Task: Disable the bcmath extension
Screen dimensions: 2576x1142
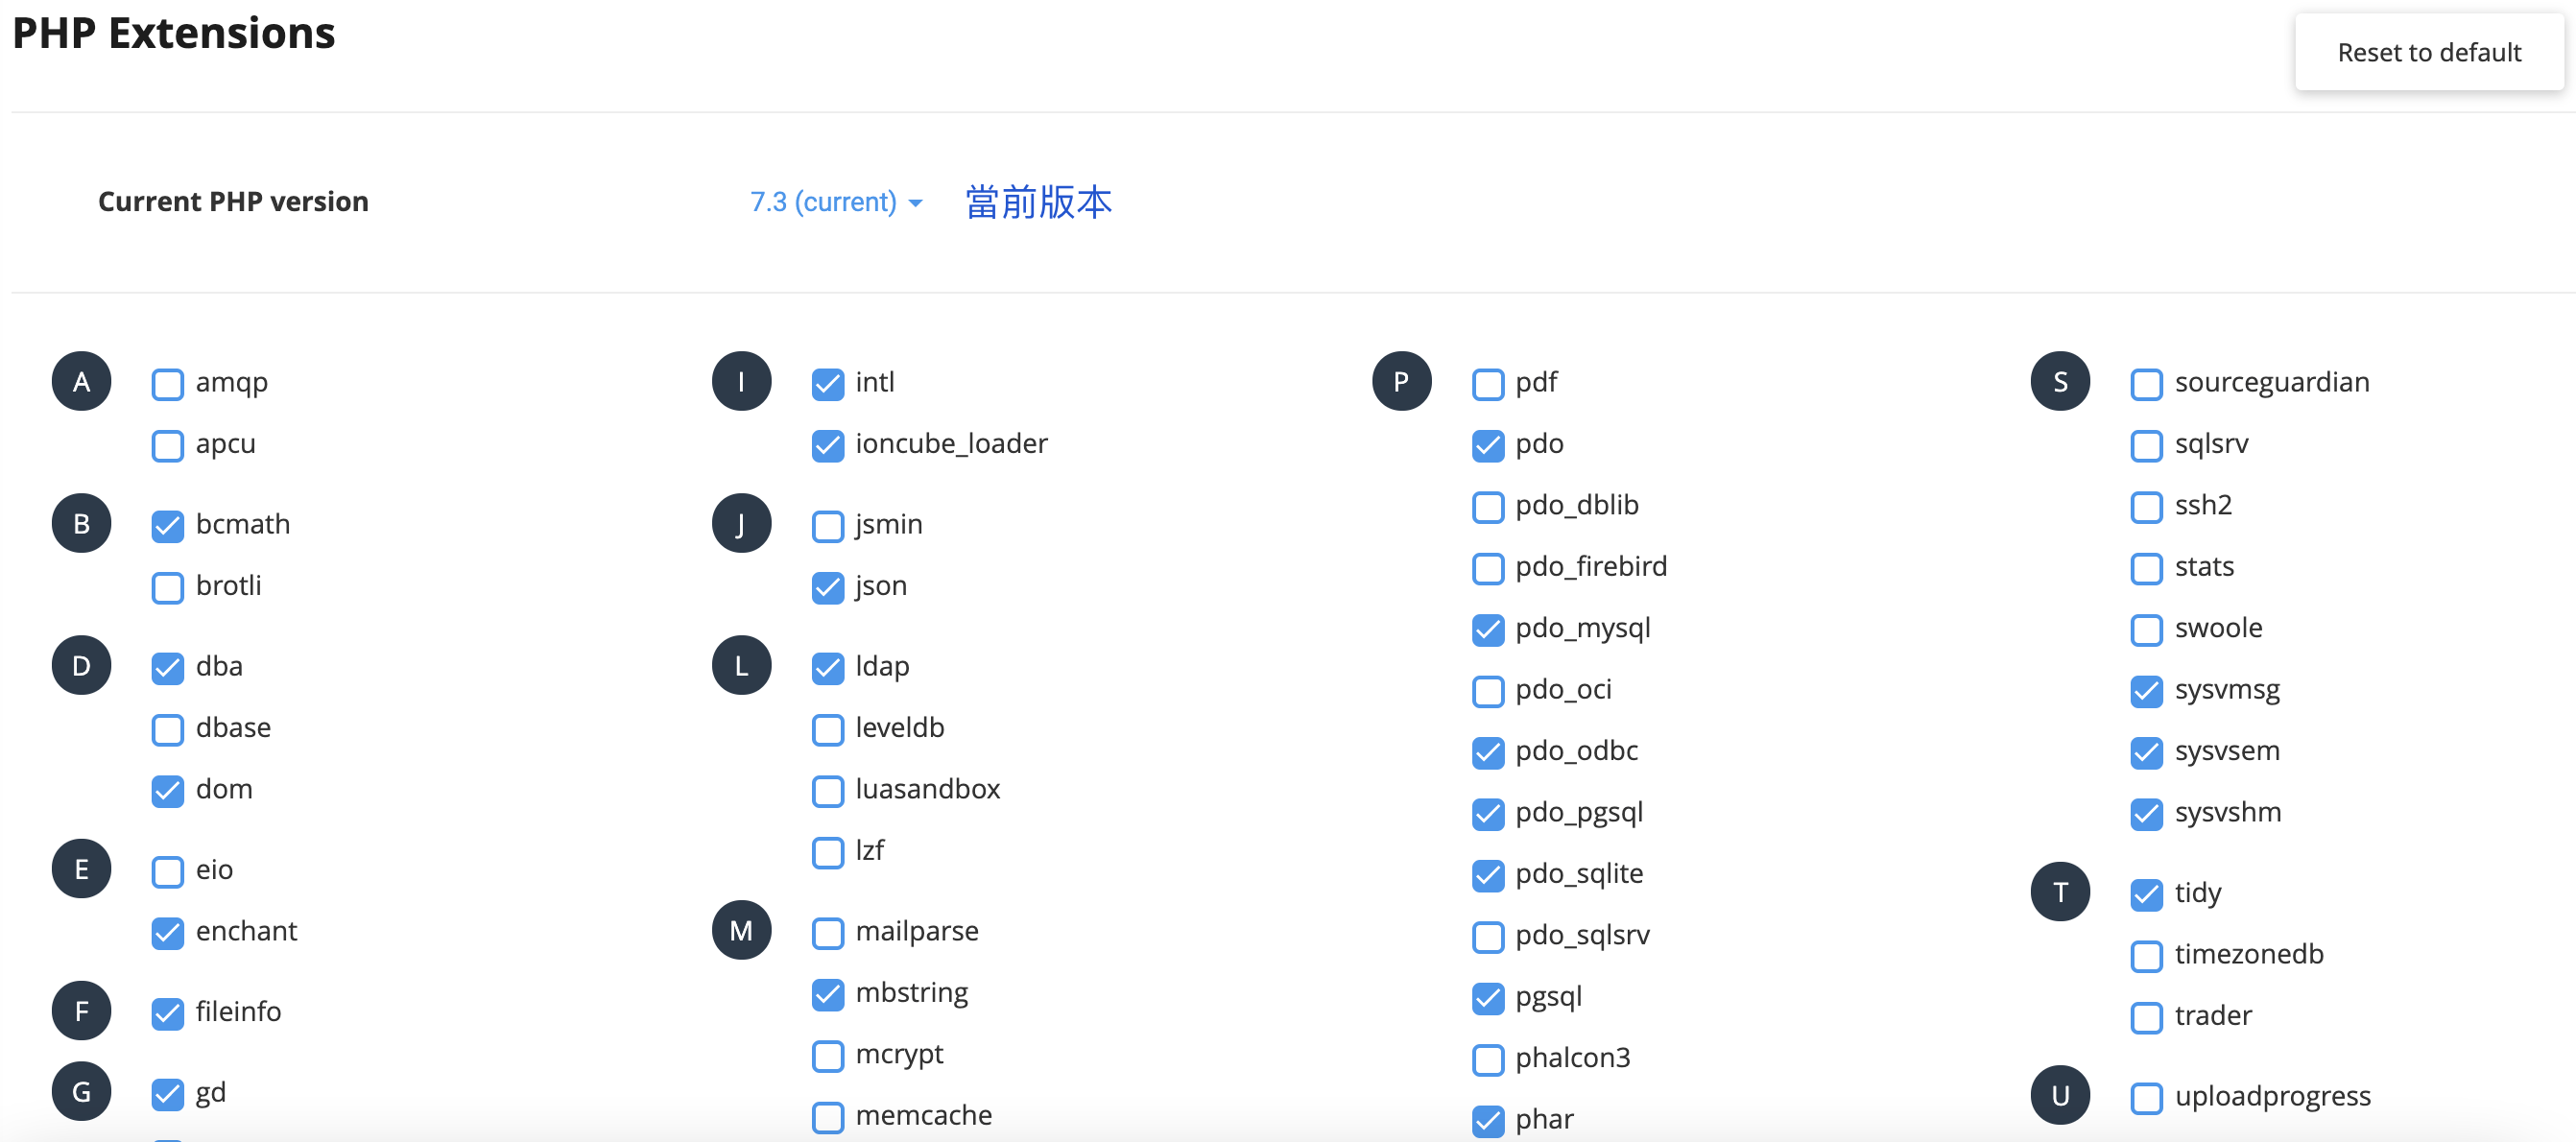Action: click(167, 525)
